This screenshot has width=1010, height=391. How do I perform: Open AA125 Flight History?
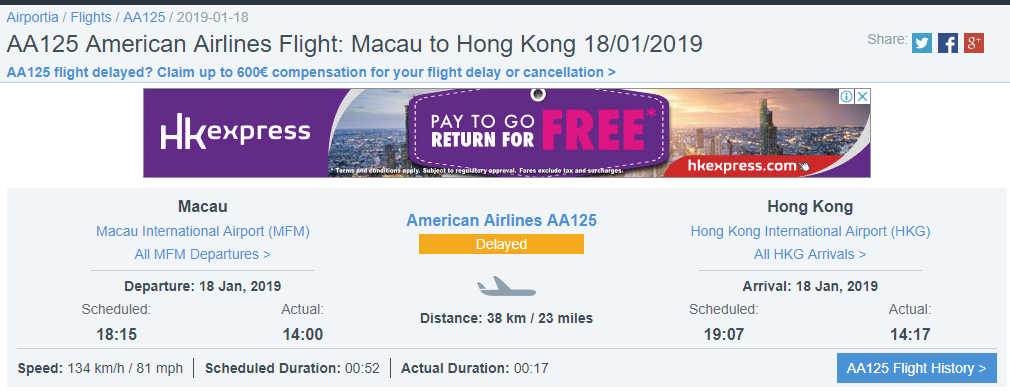916,368
